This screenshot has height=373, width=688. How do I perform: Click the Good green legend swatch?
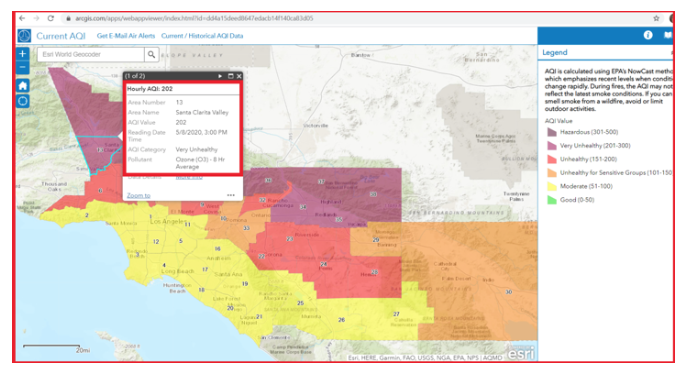[x=552, y=200]
